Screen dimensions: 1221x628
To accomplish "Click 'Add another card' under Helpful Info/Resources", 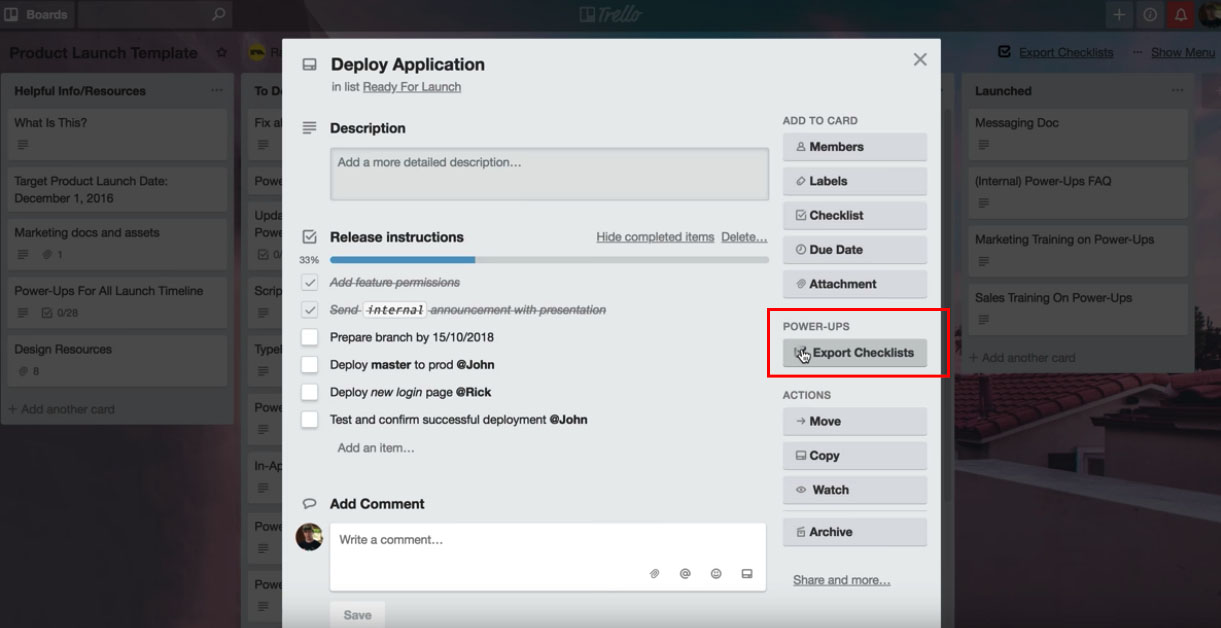I will pyautogui.click(x=61, y=409).
